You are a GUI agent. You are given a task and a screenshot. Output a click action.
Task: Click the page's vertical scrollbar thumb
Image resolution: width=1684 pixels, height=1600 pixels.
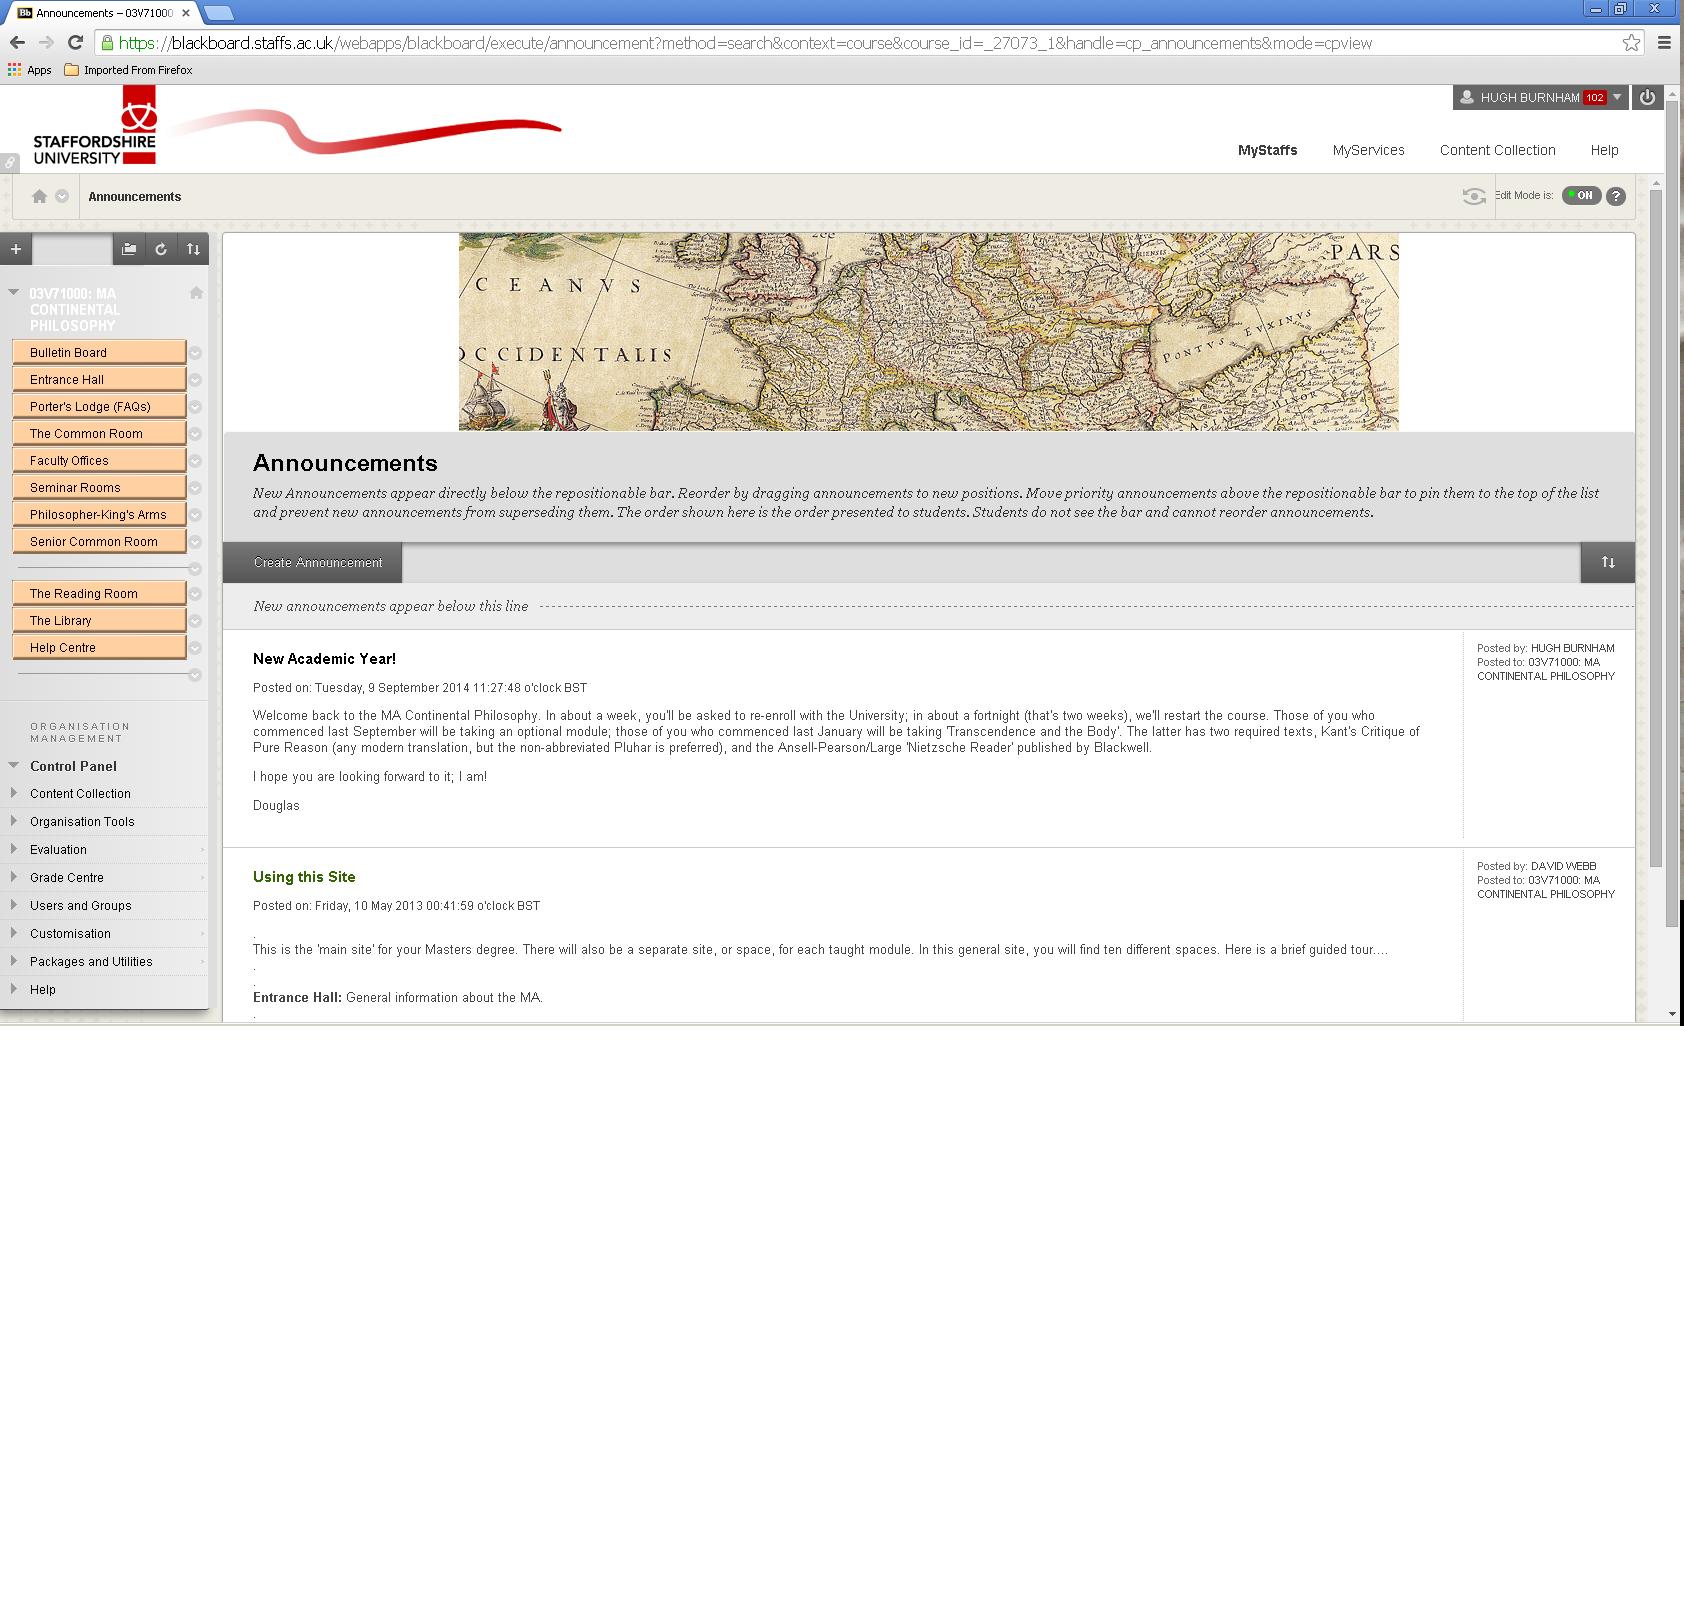coord(1656,530)
